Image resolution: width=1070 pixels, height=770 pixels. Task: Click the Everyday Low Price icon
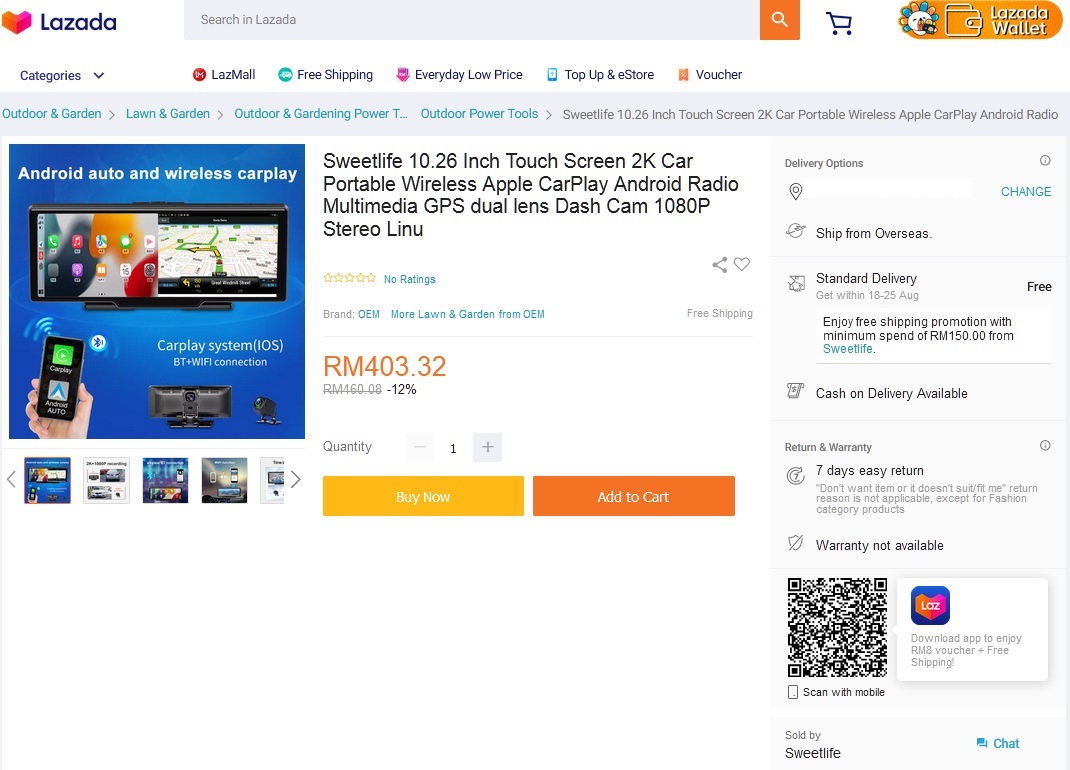point(403,75)
